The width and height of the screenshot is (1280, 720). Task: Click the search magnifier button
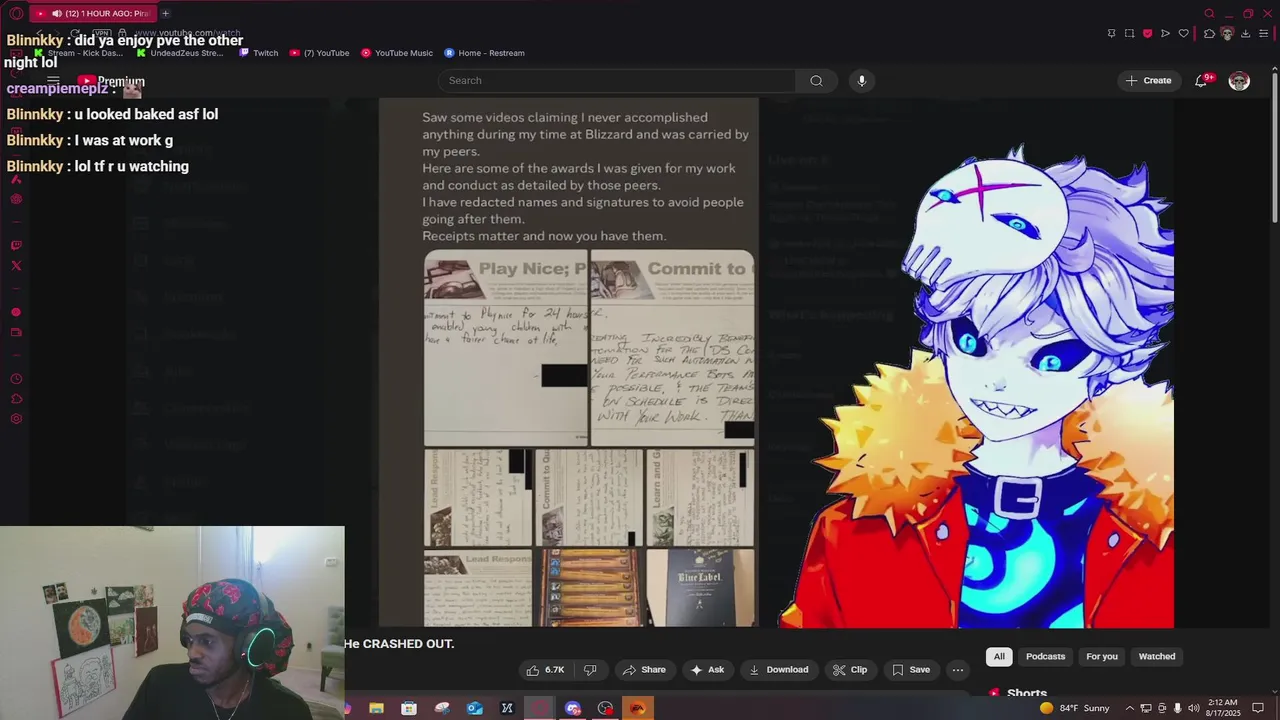point(816,80)
